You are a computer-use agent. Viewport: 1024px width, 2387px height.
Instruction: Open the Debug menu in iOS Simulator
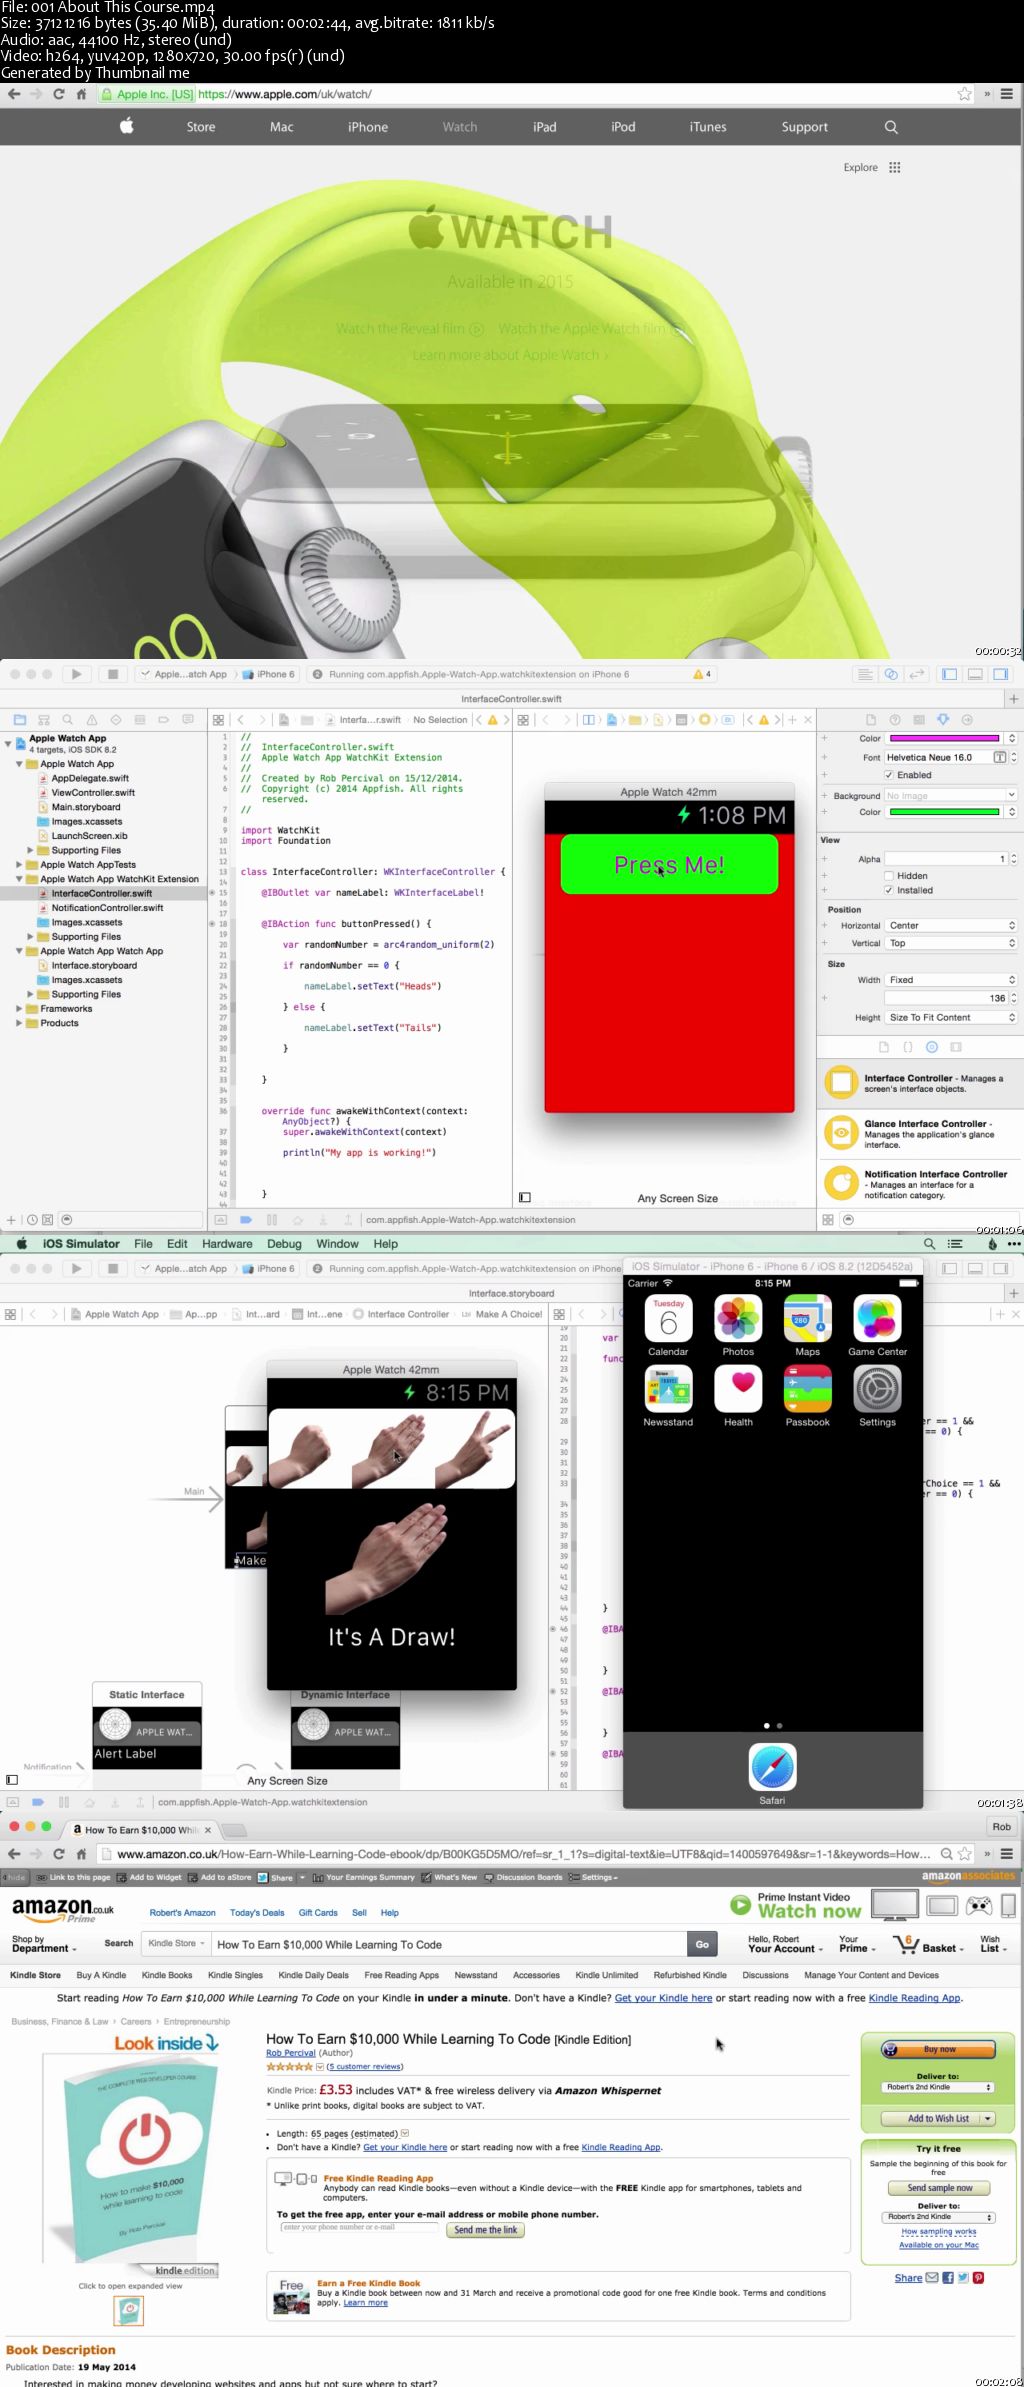coord(284,1244)
